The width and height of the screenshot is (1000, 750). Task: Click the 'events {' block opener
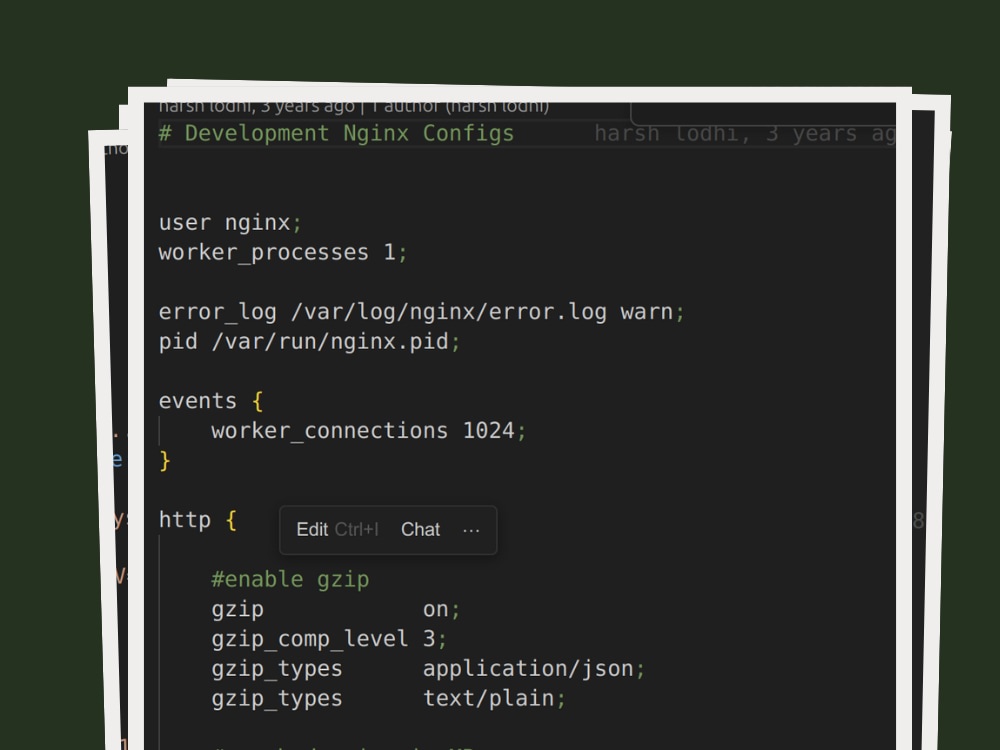click(210, 401)
